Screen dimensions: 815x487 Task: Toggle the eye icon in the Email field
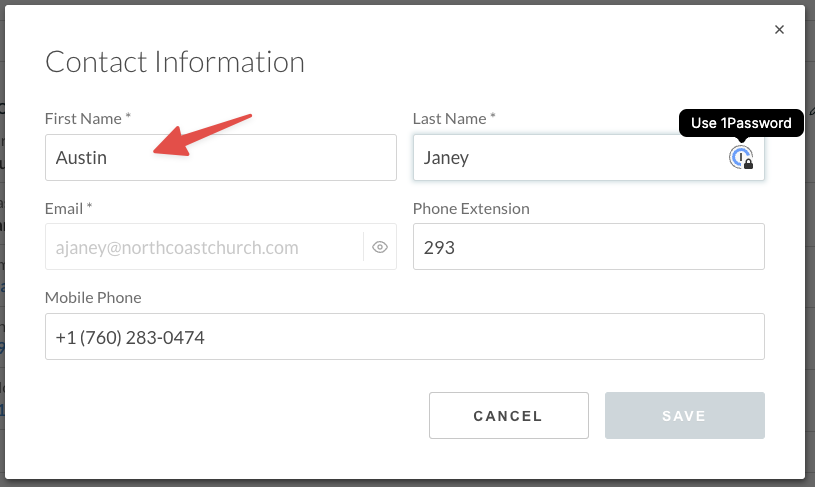coord(380,247)
